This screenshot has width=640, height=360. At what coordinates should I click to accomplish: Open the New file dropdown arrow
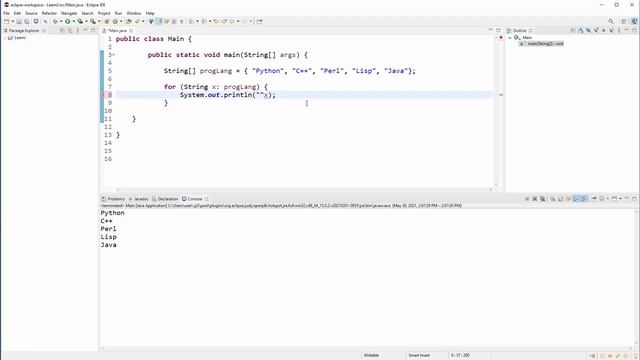(13, 21)
